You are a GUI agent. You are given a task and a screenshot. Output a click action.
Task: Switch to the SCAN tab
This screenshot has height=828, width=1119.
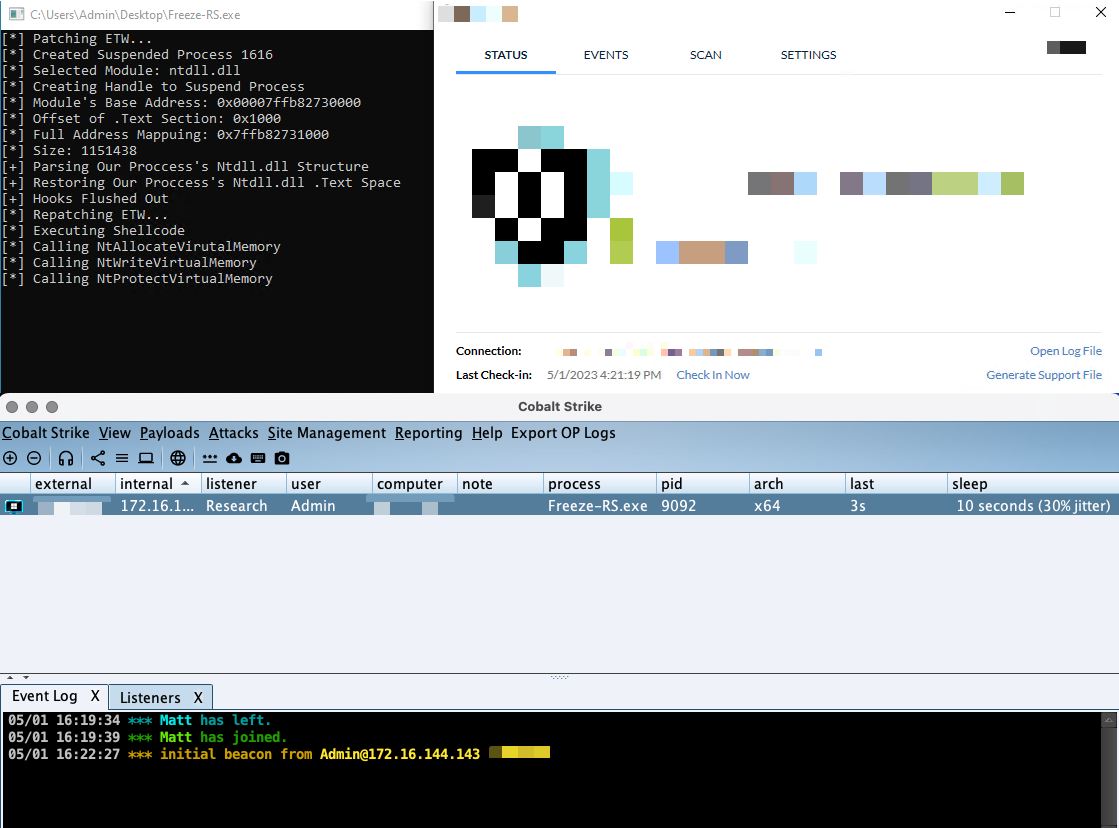tap(705, 55)
